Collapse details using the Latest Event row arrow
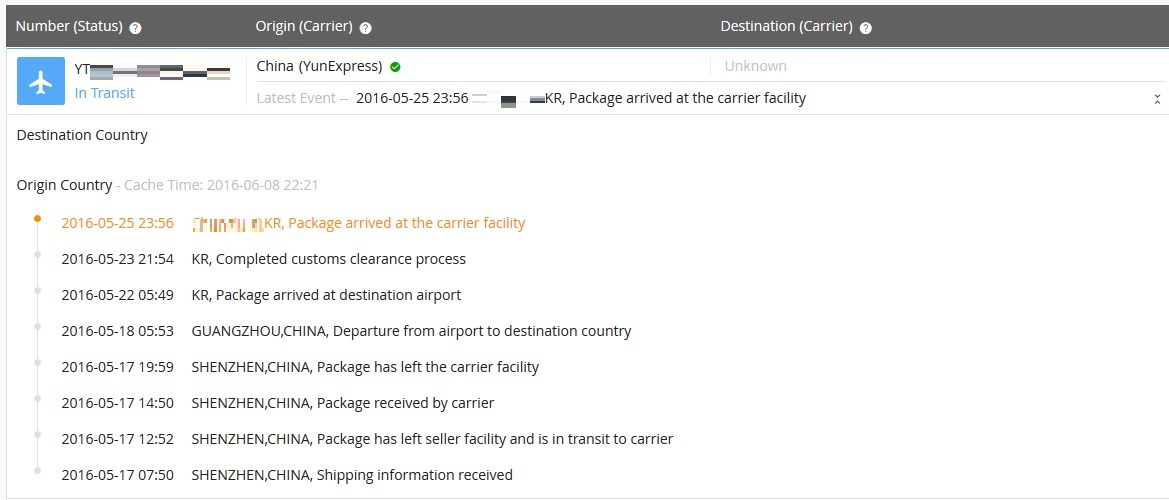Viewport: 1169px width, 500px height. click(x=1157, y=99)
